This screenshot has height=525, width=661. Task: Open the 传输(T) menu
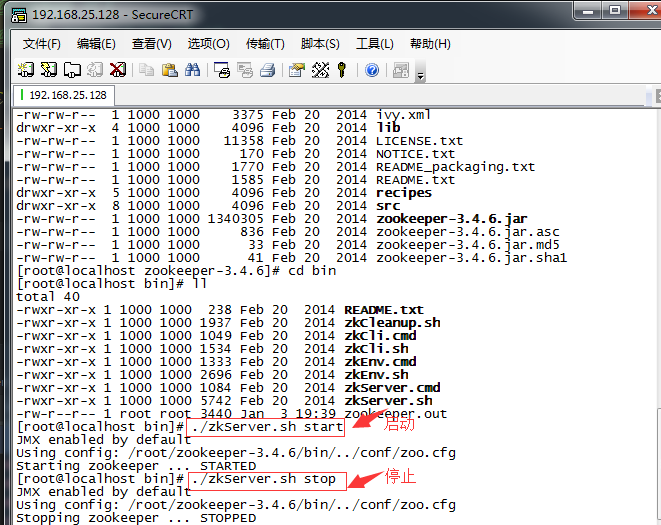pyautogui.click(x=265, y=43)
